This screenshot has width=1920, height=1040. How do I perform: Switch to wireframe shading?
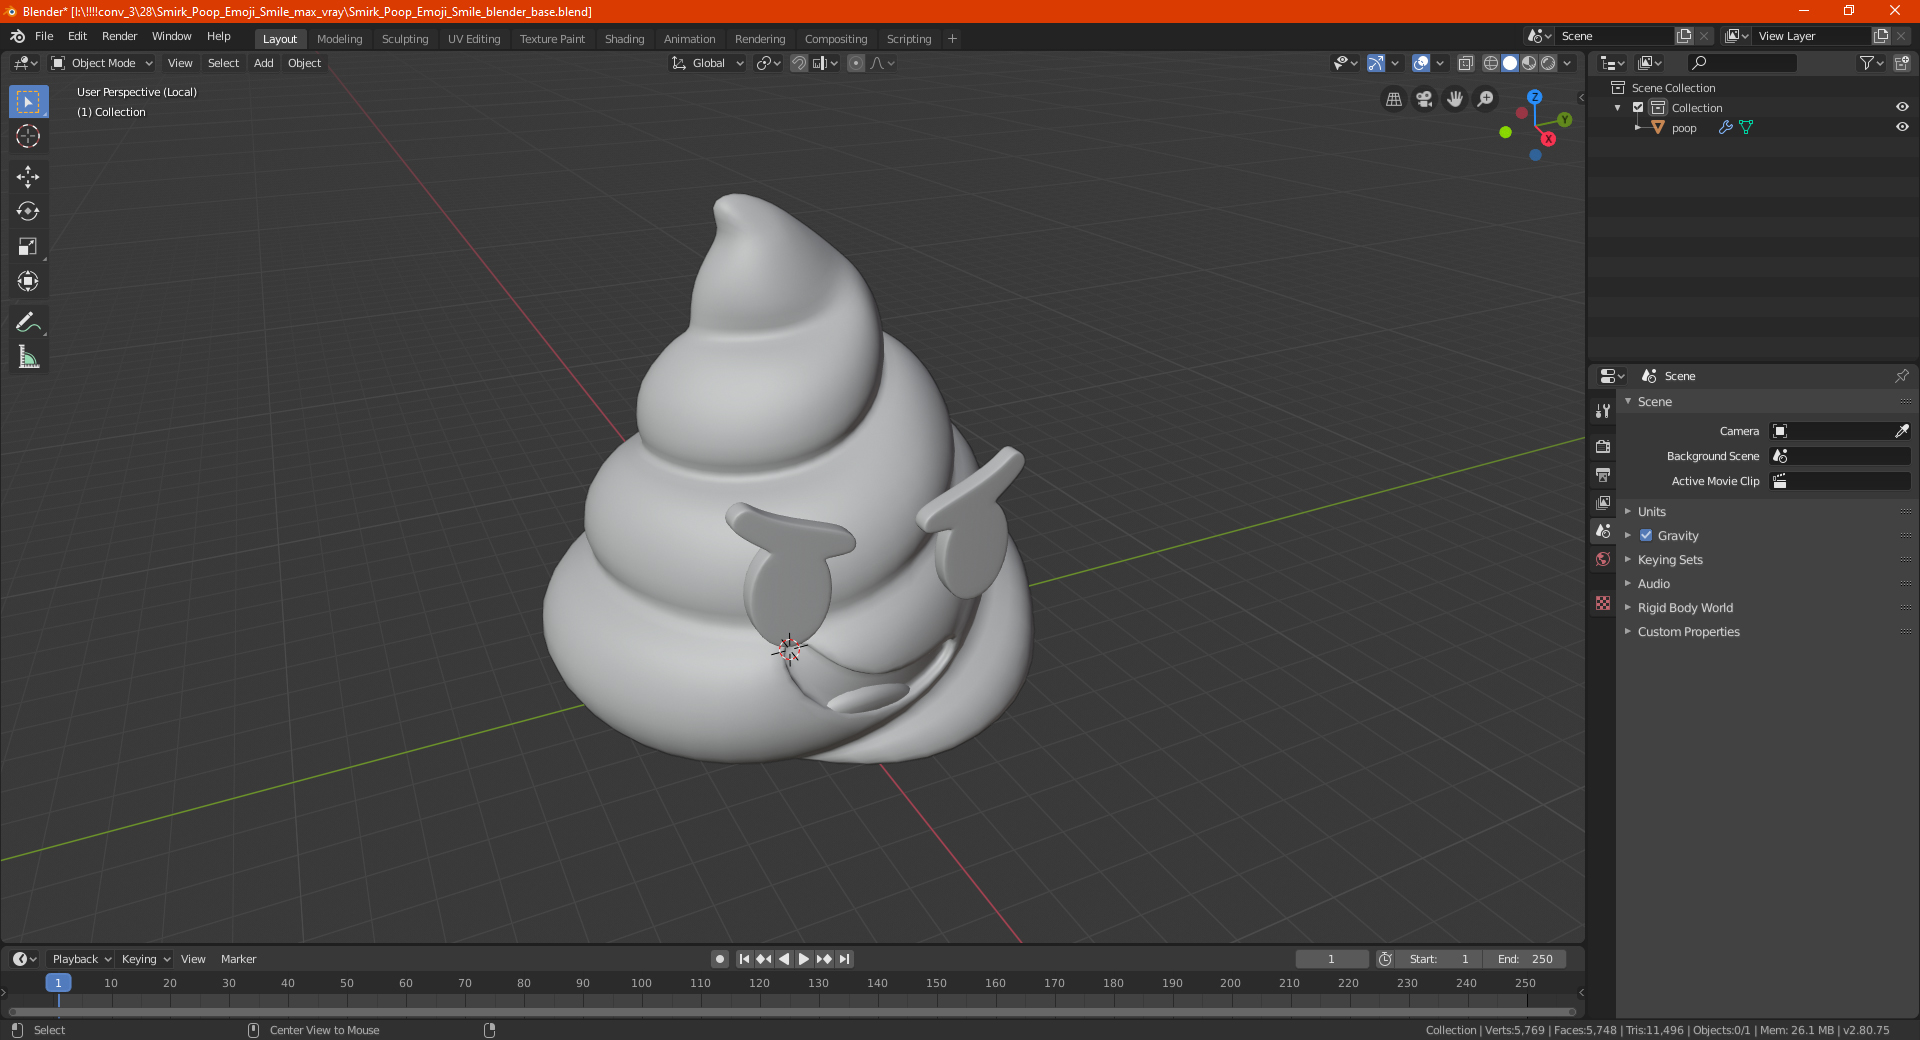[x=1491, y=63]
